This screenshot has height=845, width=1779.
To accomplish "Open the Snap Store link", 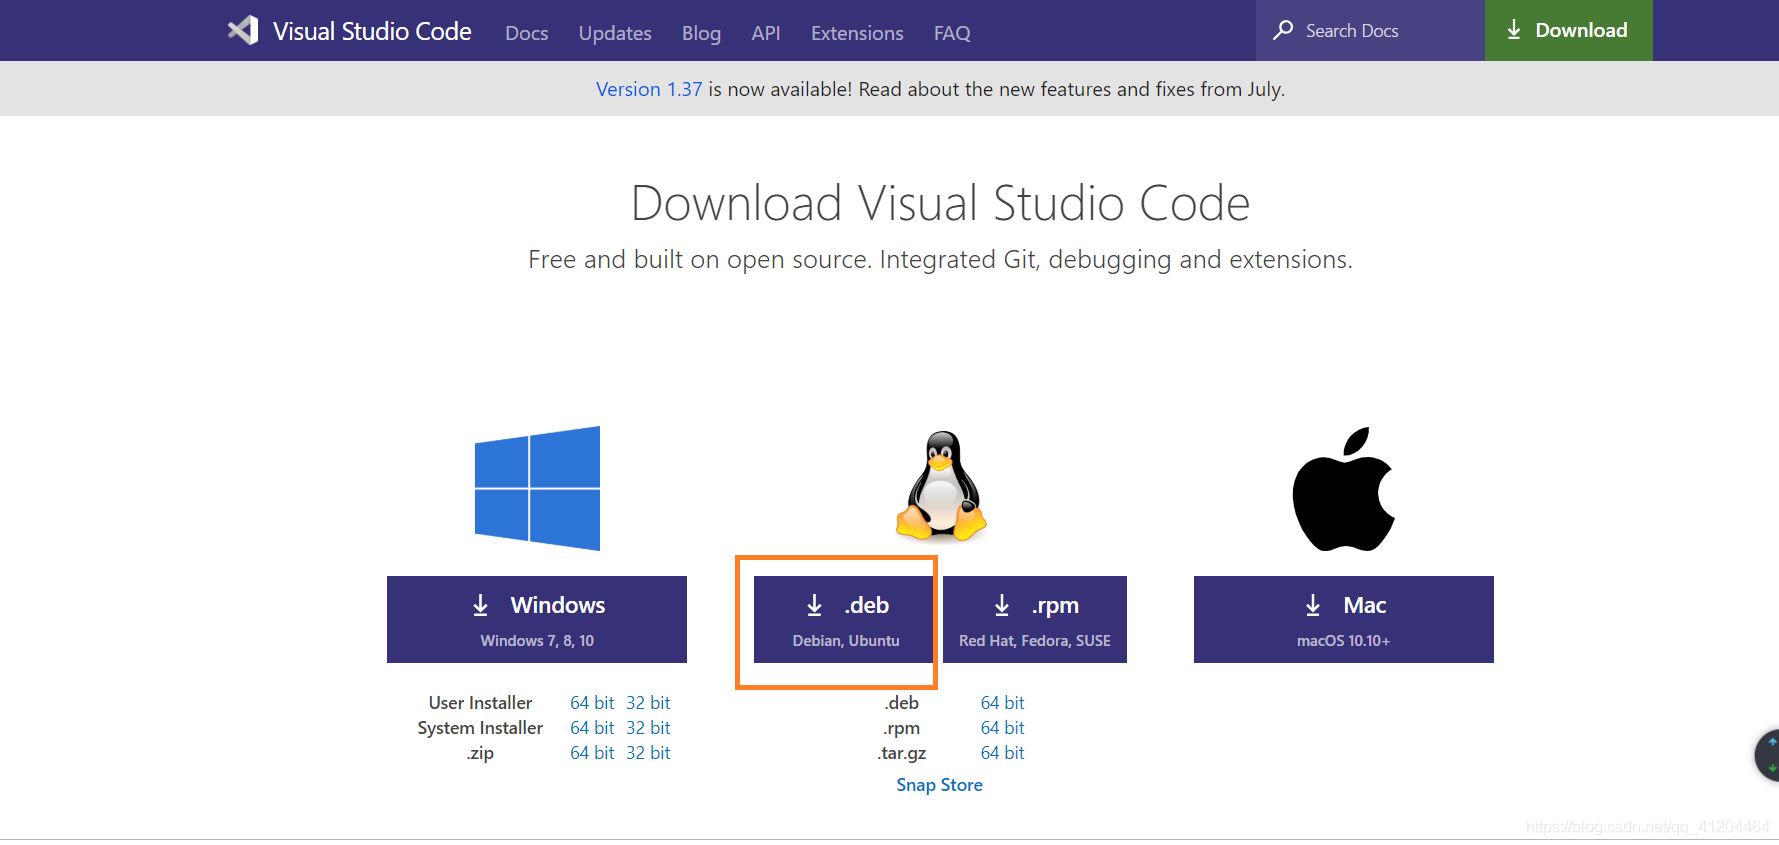I will coord(939,785).
